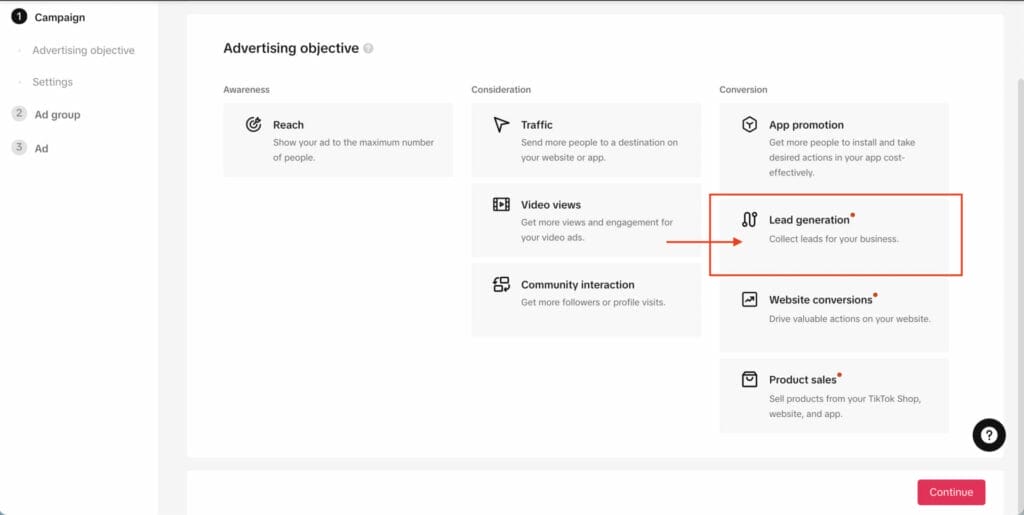The height and width of the screenshot is (515, 1024).
Task: Click the App promotion description 'Get more people to install'
Action: point(842,157)
